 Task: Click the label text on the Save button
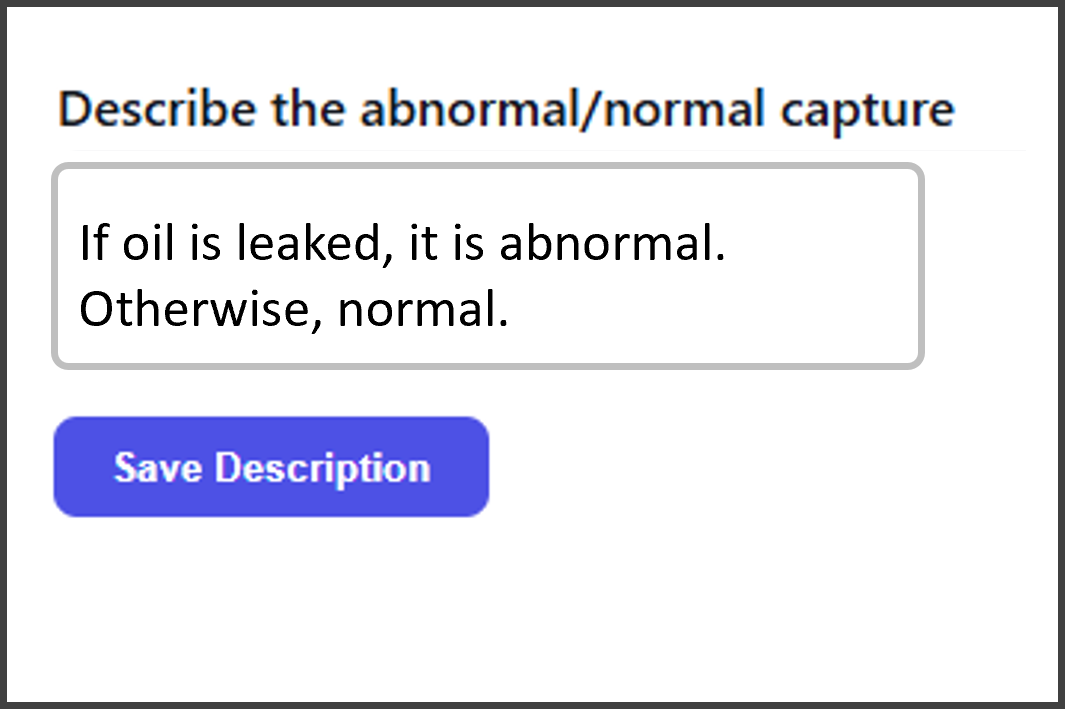(x=271, y=466)
